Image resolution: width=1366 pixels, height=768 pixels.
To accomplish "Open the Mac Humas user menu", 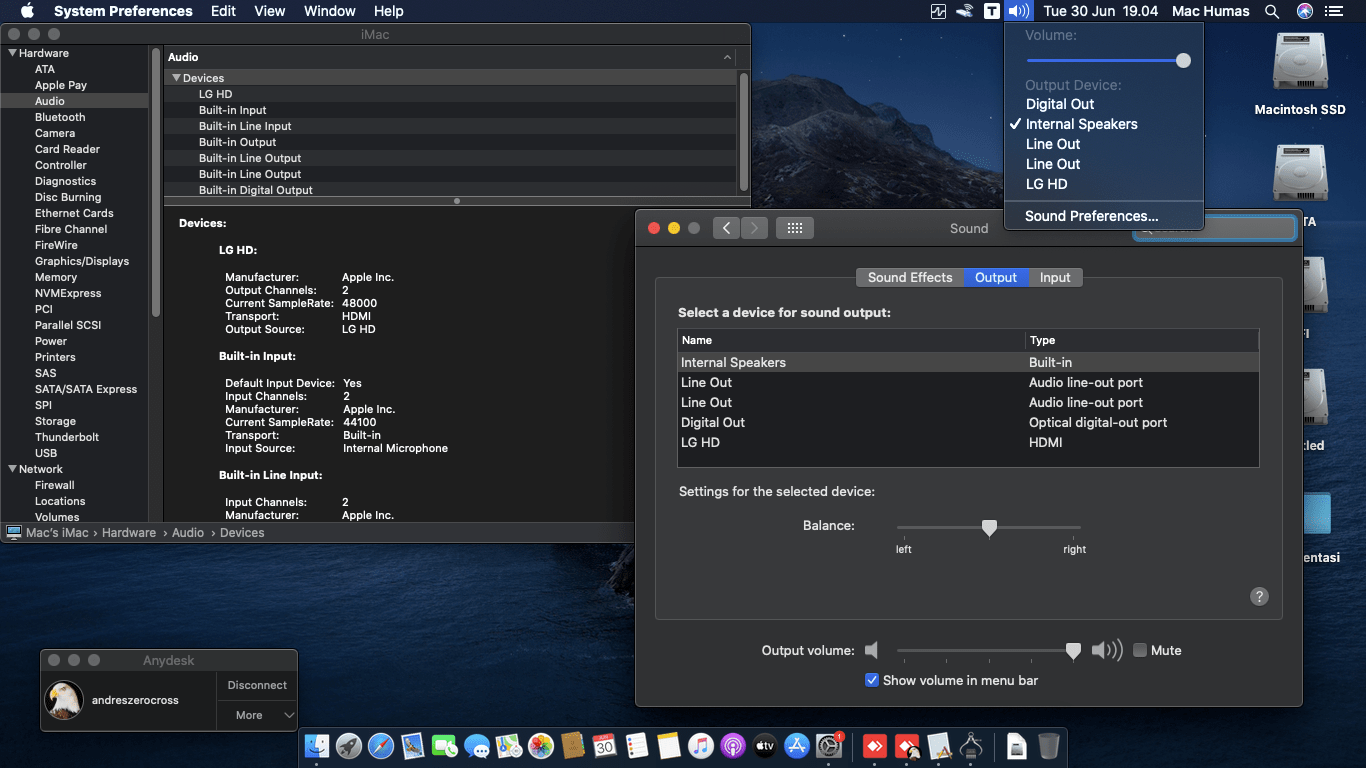I will 1210,11.
